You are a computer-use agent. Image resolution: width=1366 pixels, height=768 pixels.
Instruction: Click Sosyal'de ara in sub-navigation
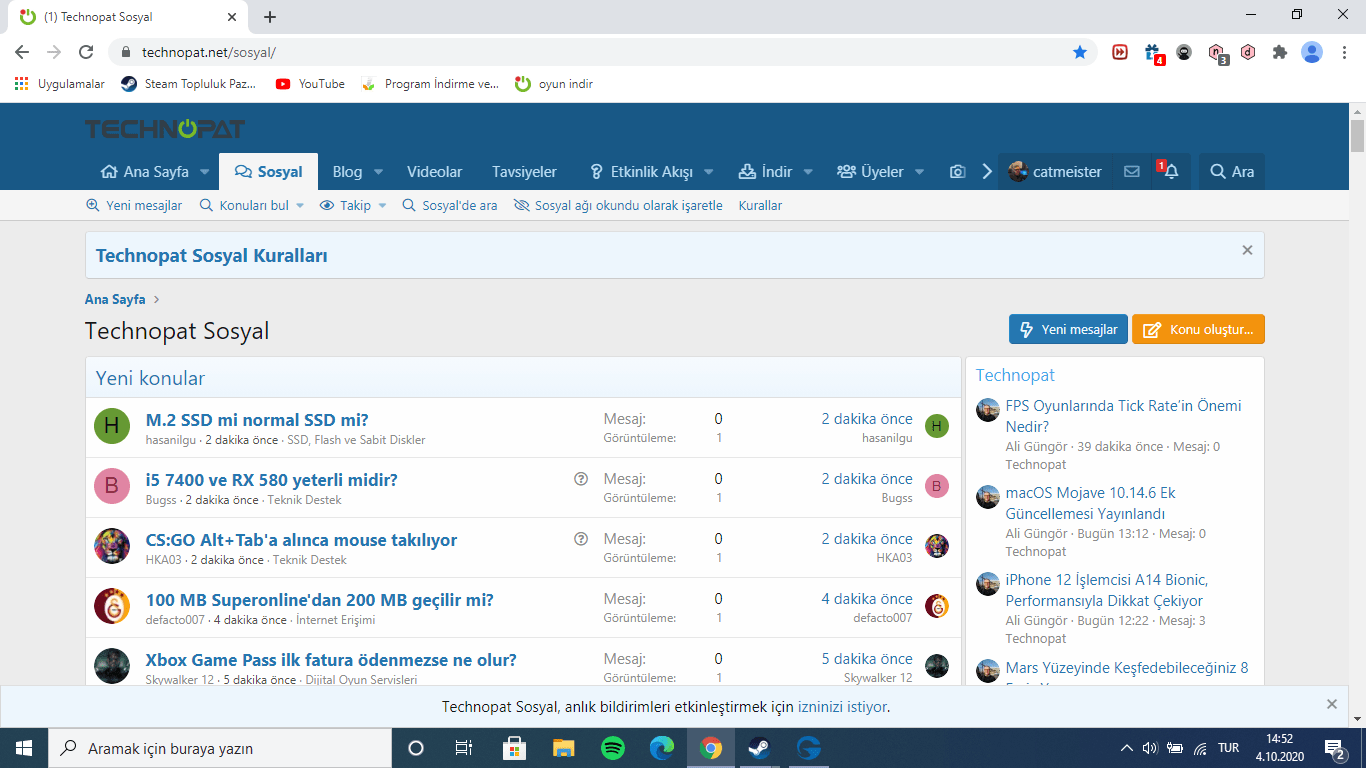pyautogui.click(x=450, y=205)
